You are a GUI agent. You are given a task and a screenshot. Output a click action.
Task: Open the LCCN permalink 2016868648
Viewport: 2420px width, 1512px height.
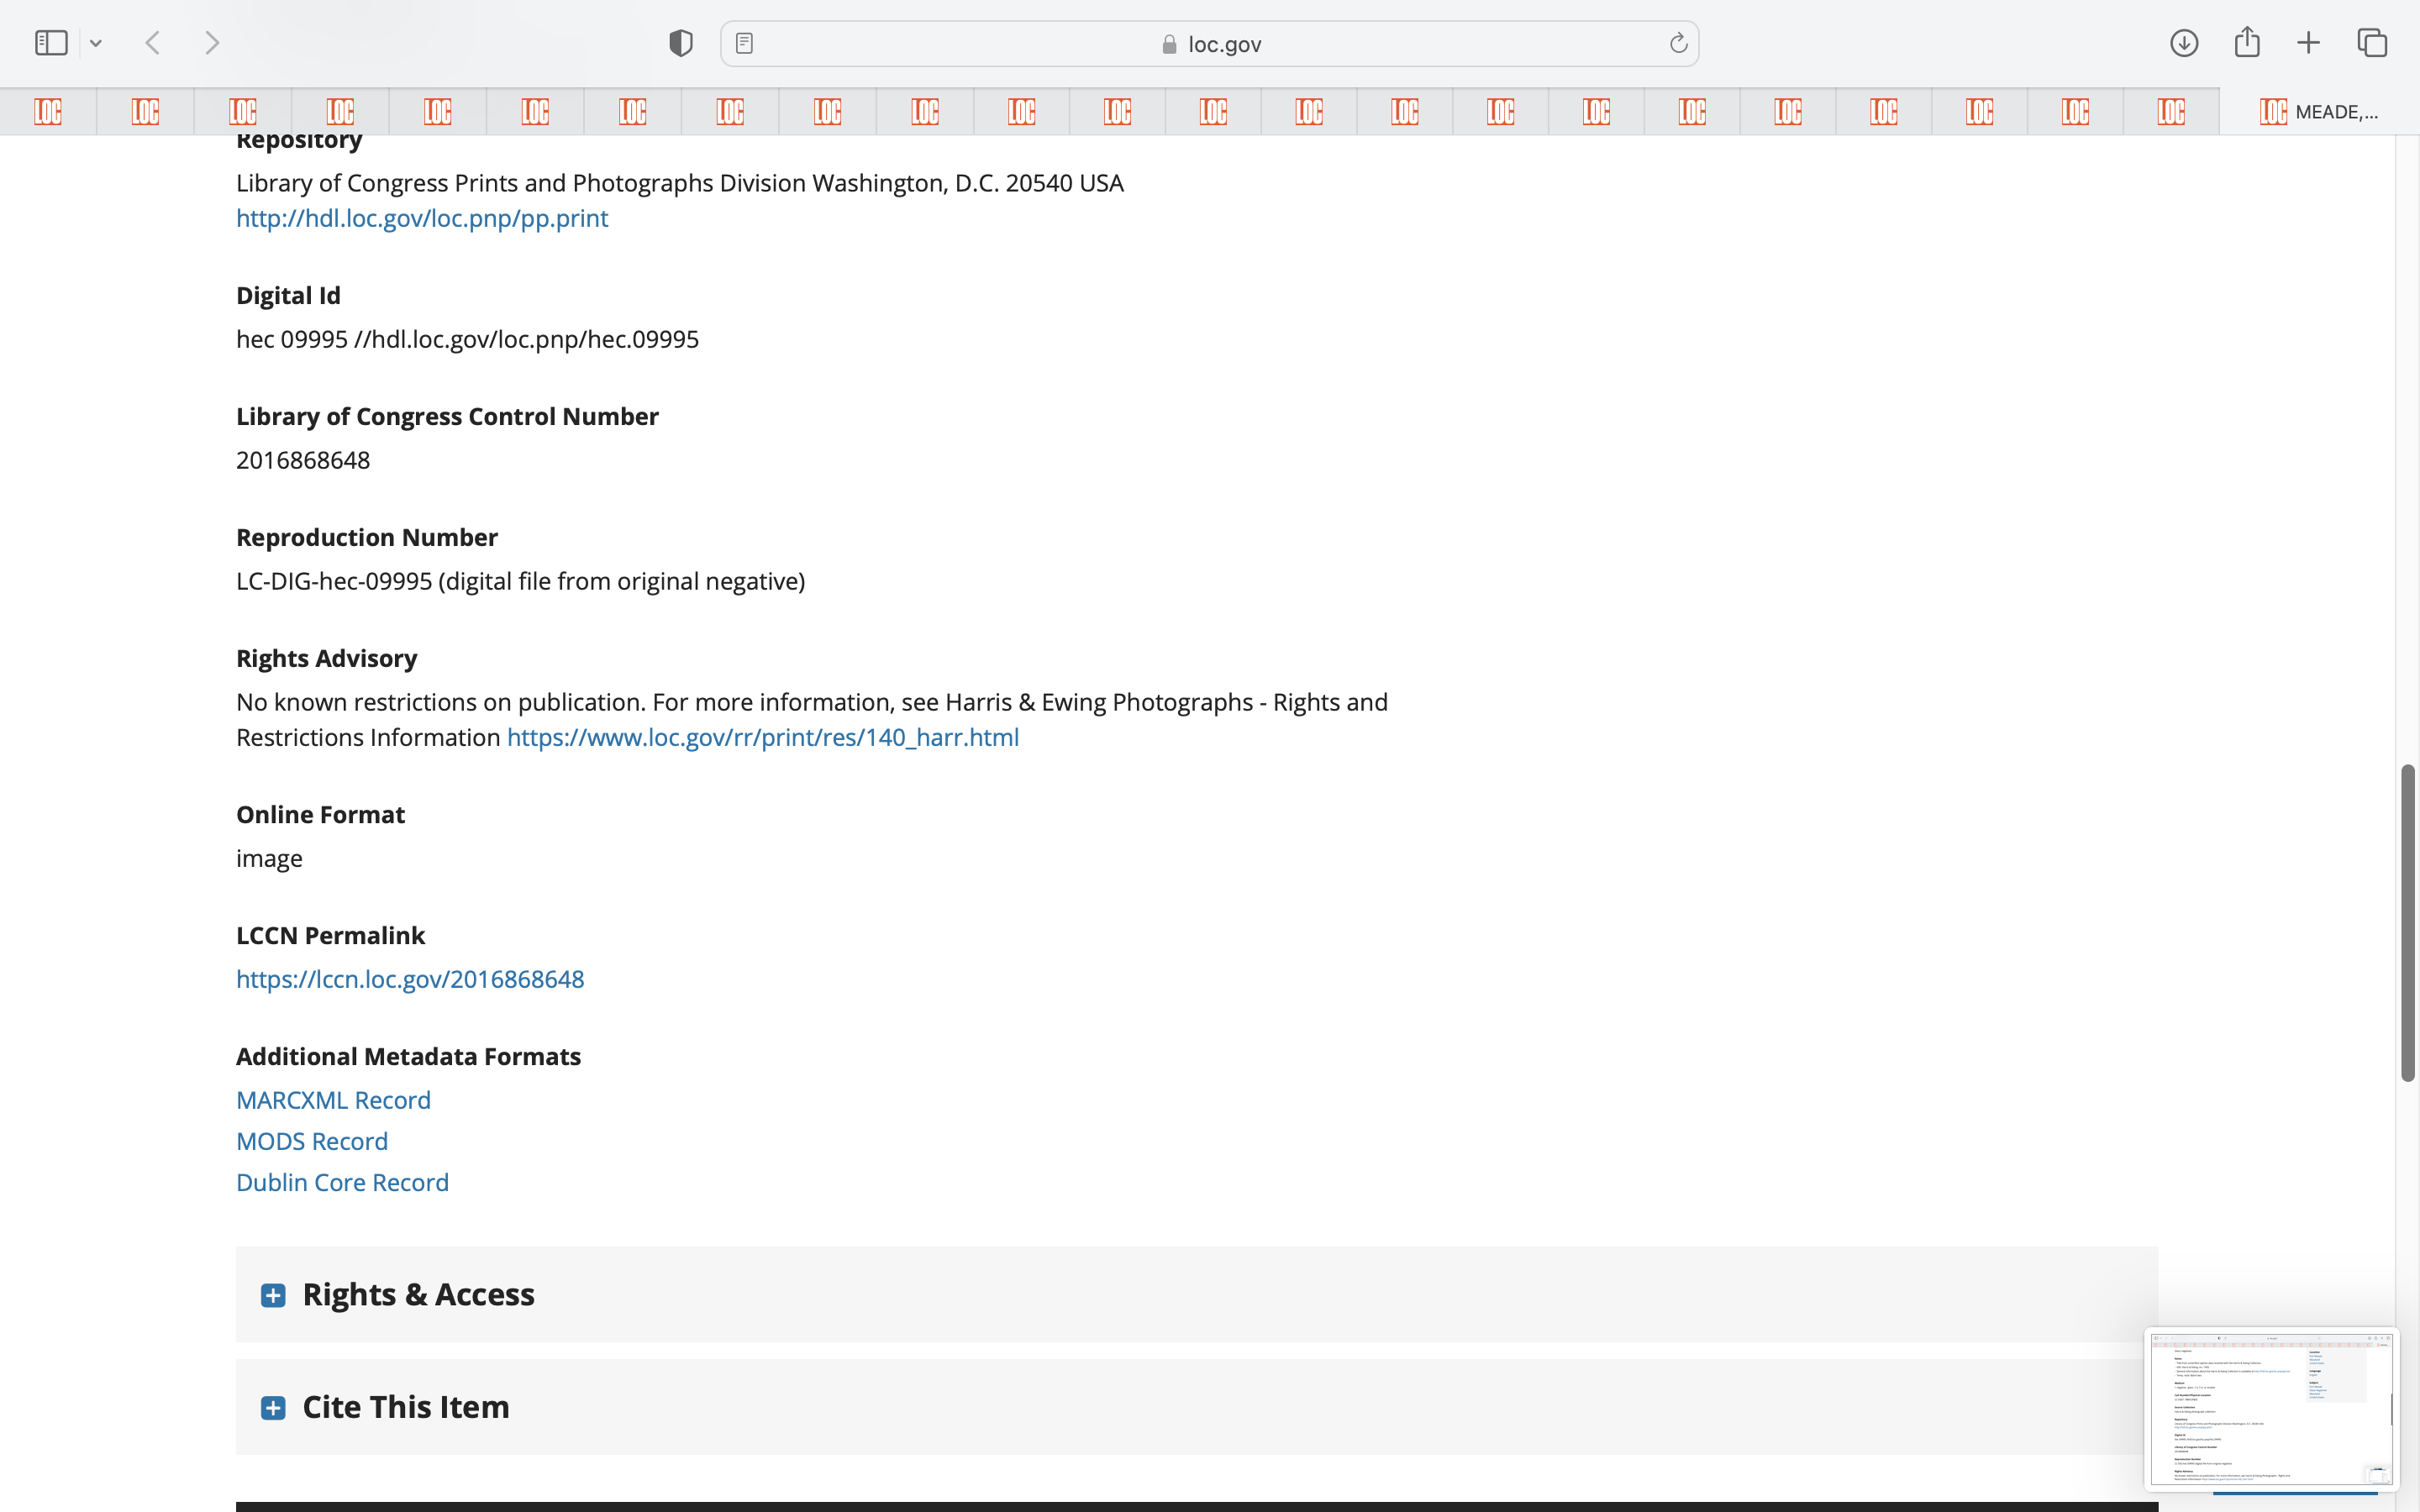[x=410, y=979]
